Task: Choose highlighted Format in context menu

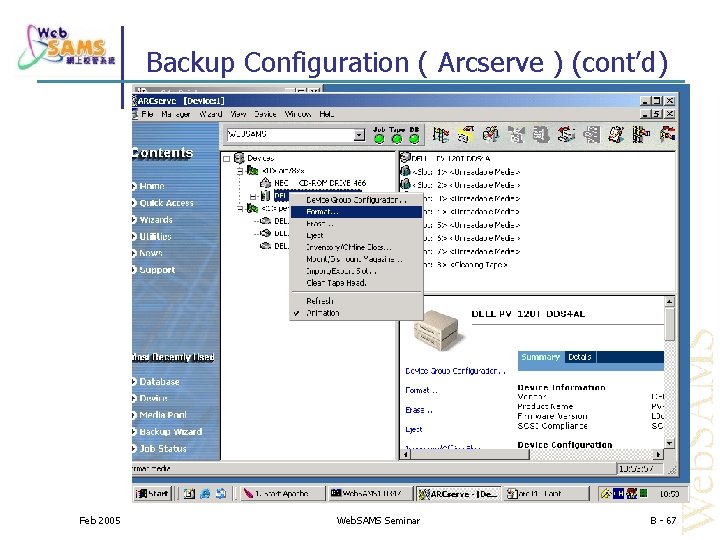Action: coord(356,212)
